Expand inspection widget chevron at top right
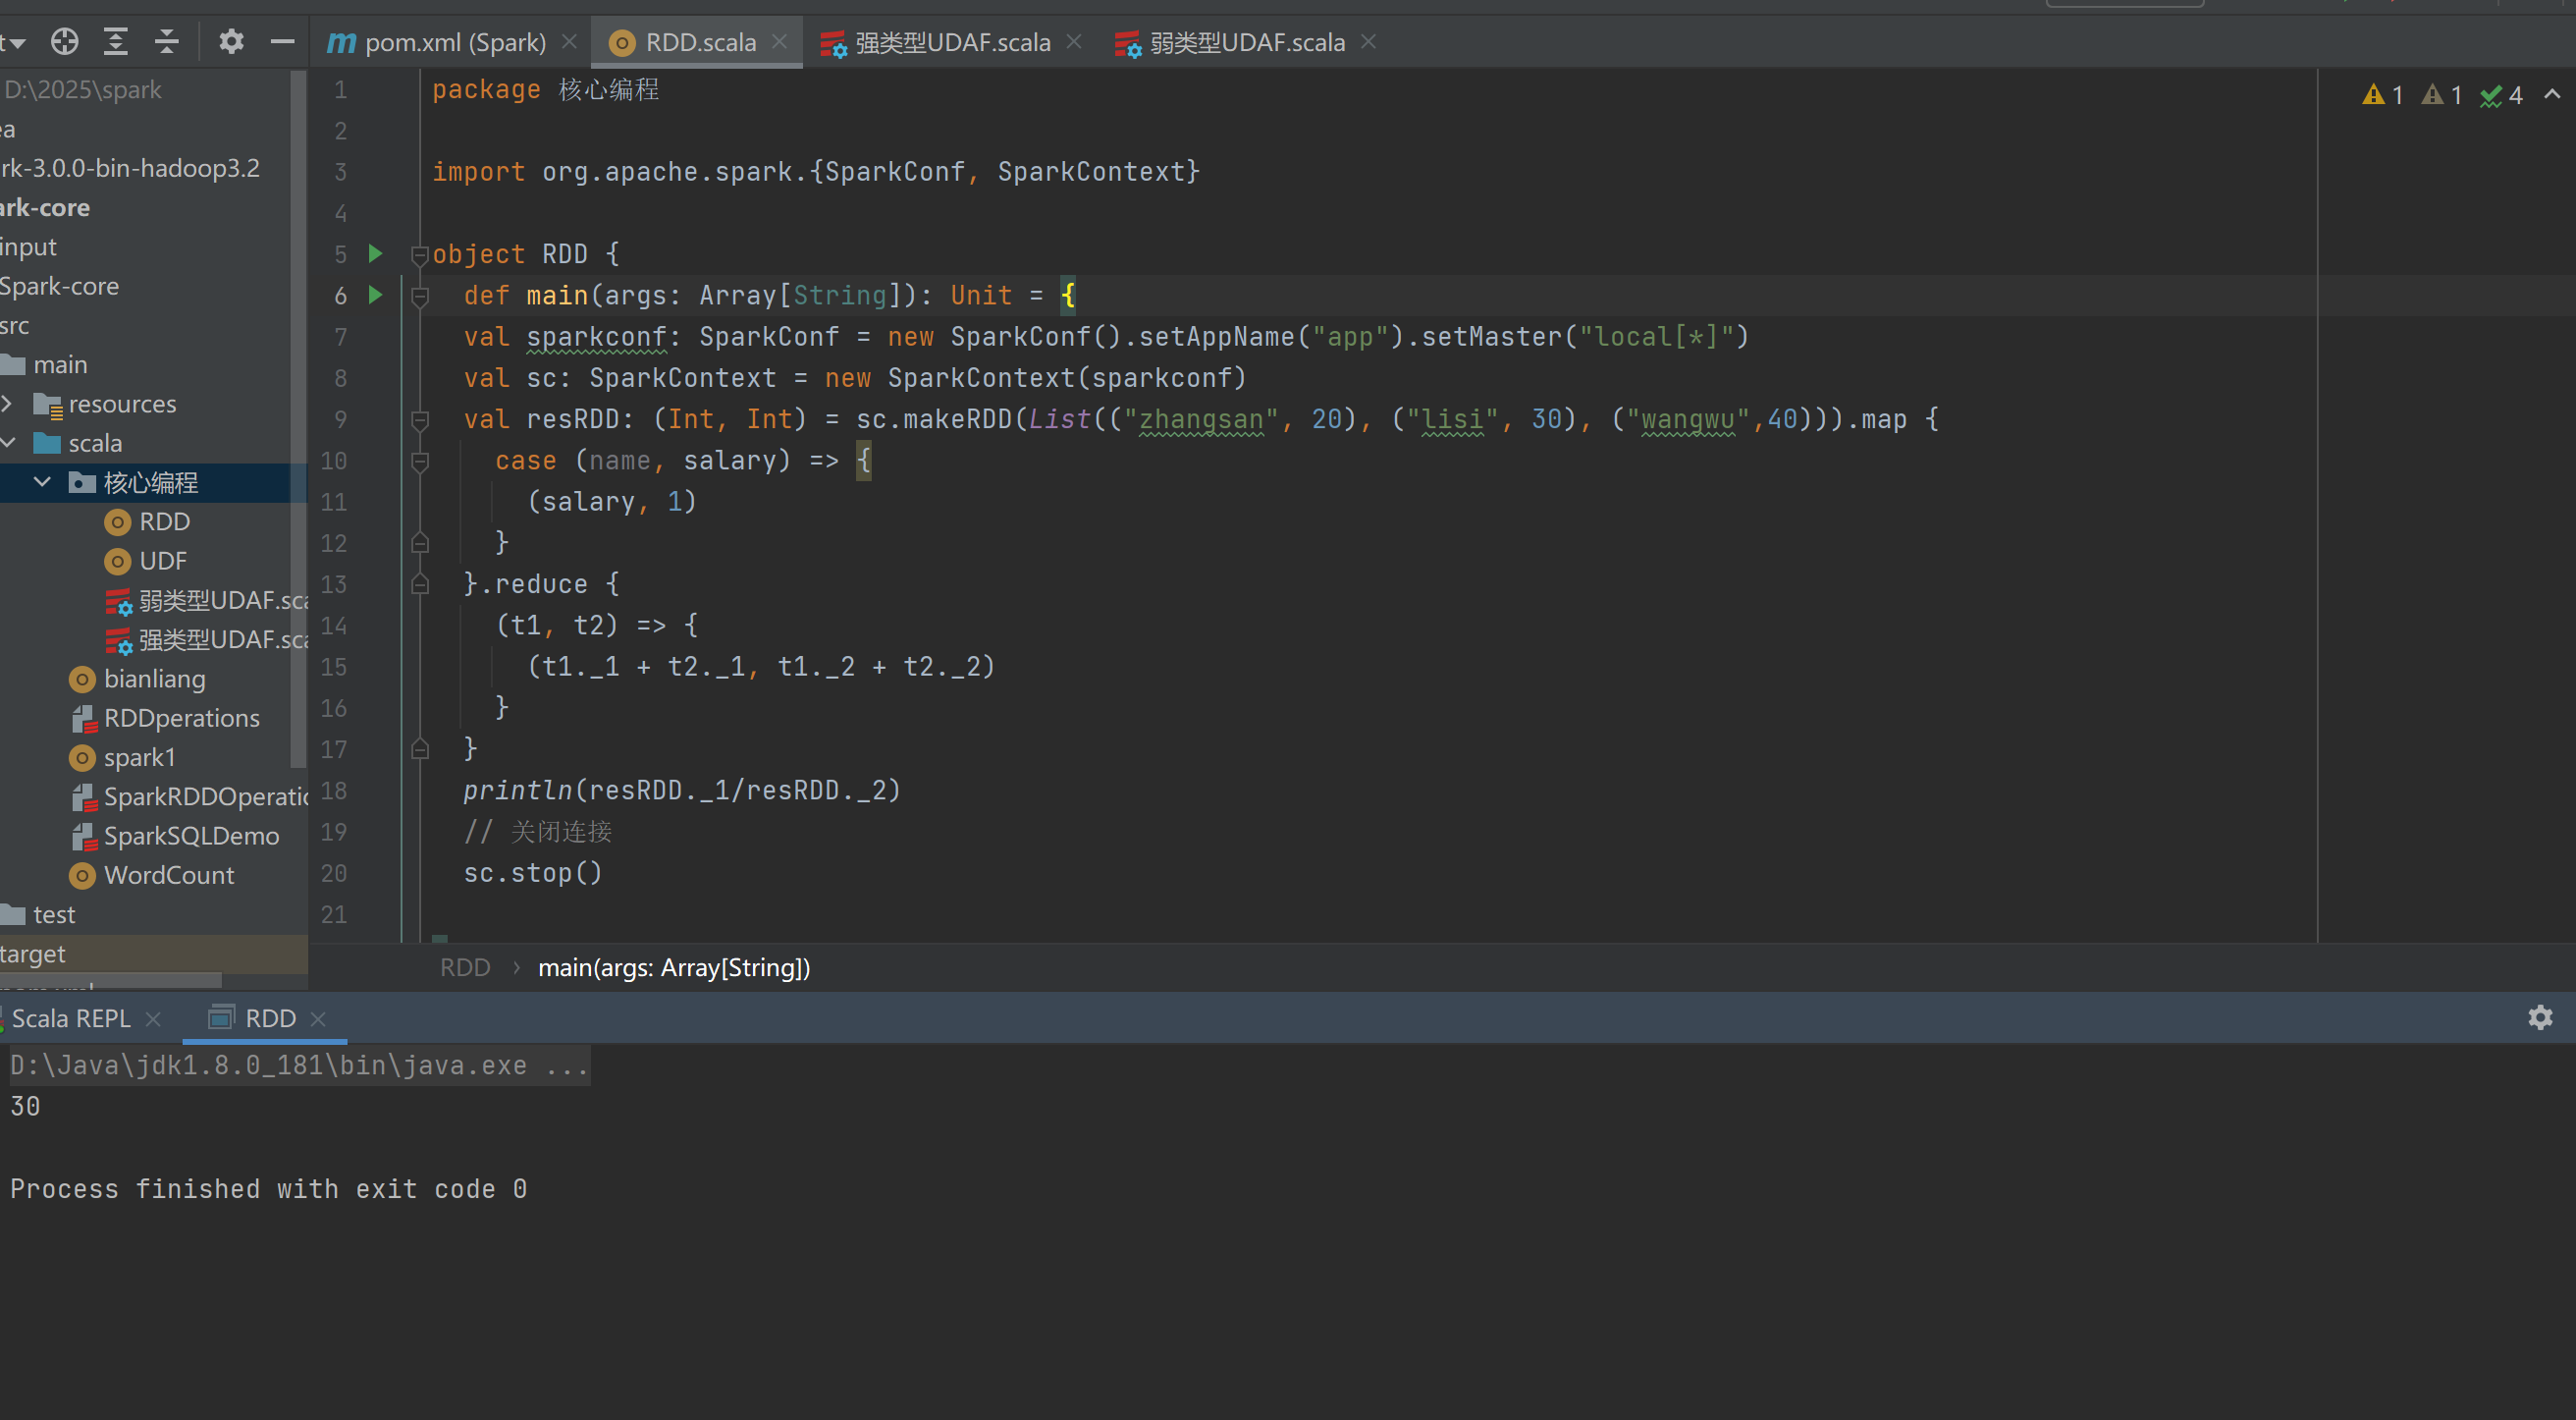The height and width of the screenshot is (1420, 2576). click(x=2552, y=95)
